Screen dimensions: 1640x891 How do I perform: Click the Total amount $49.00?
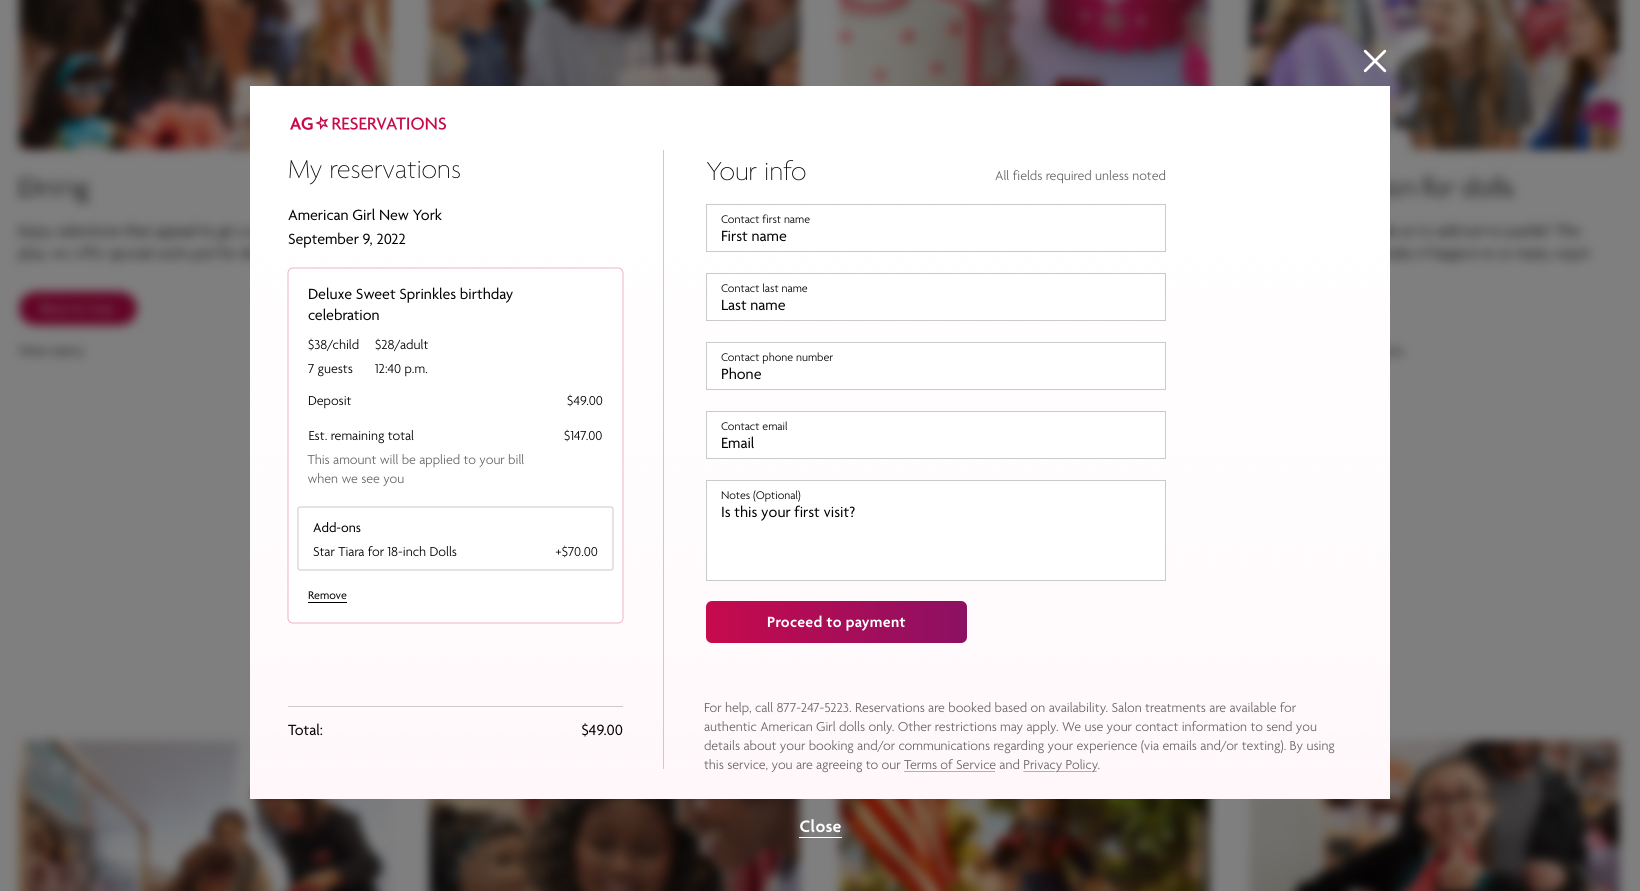coord(601,730)
